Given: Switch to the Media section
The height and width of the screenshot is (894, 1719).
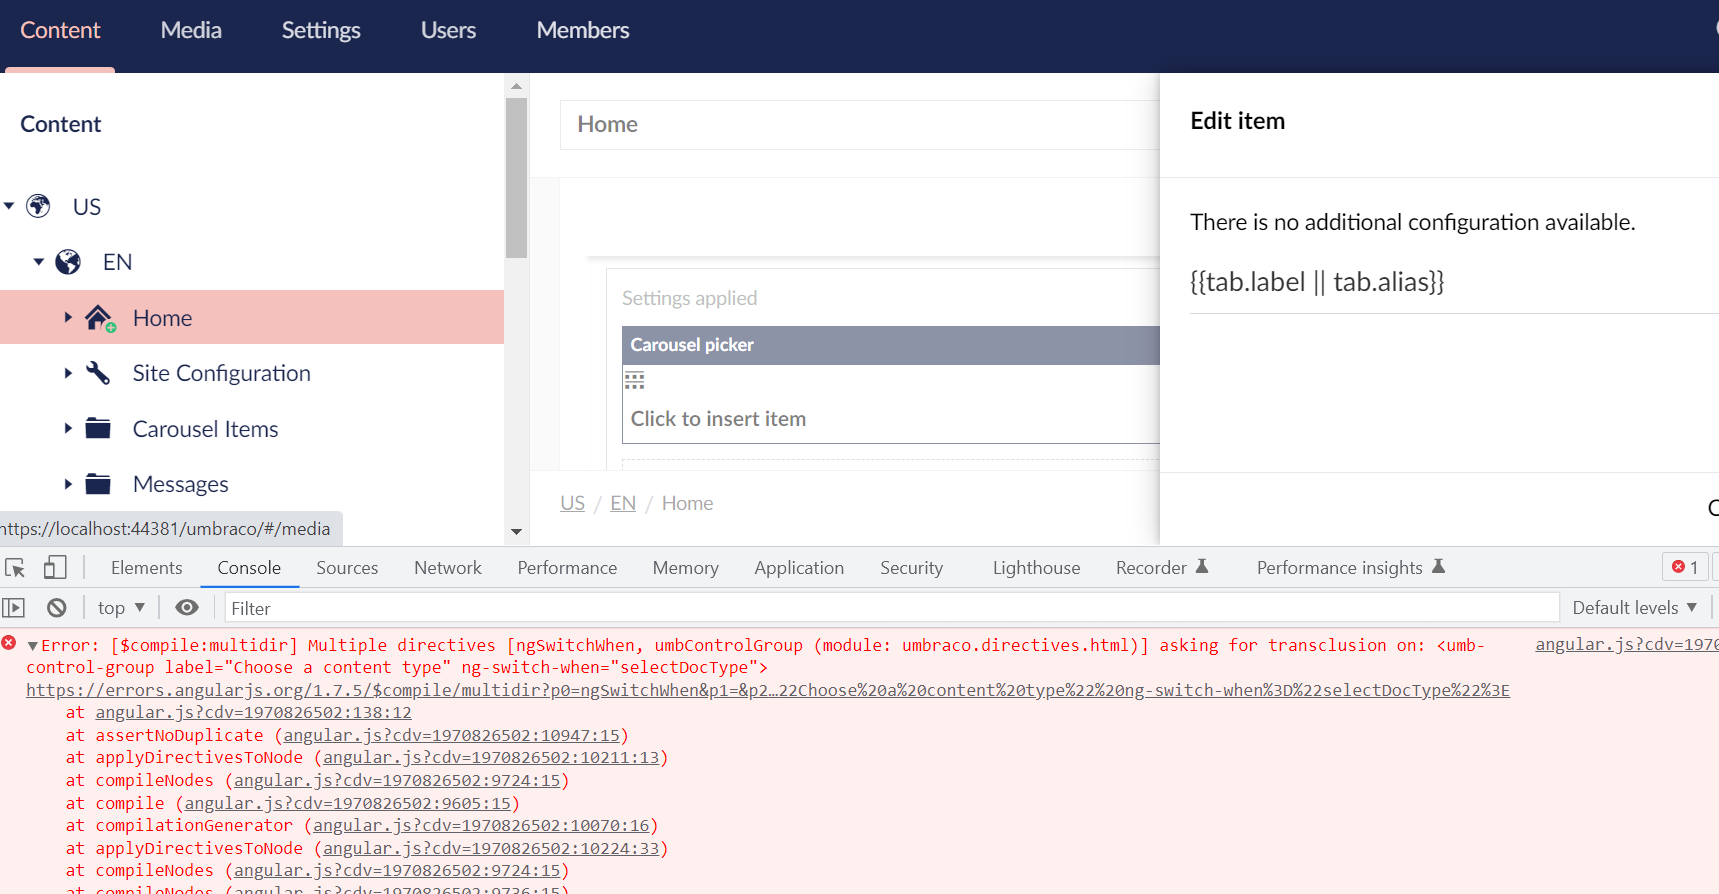Looking at the screenshot, I should 191,30.
